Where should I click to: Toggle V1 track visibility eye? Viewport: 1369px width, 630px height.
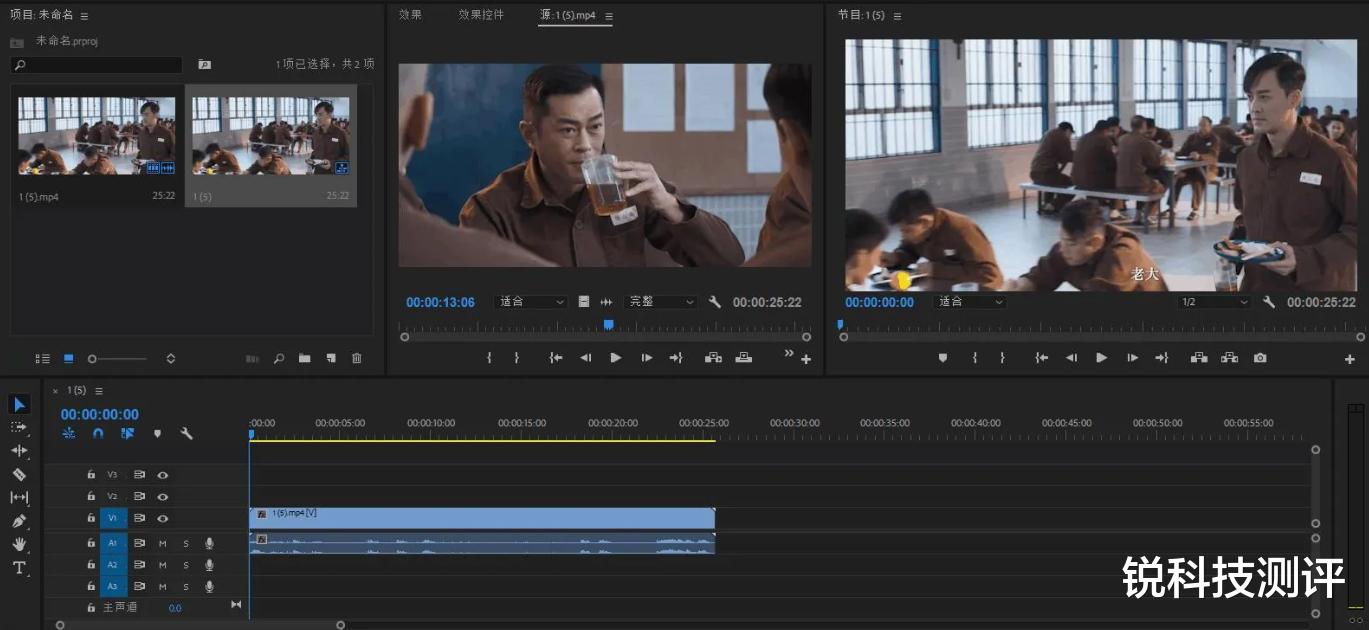(162, 518)
